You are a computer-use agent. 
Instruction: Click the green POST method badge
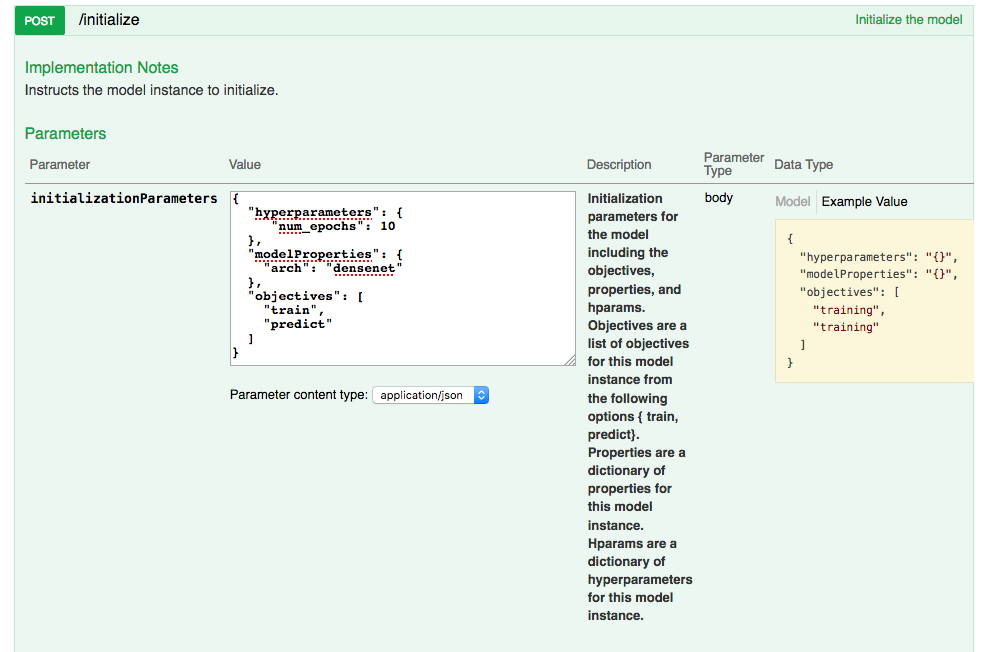click(x=39, y=20)
